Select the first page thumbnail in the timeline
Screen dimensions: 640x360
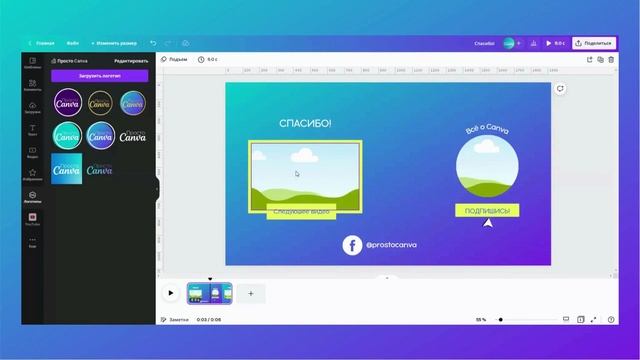click(210, 293)
